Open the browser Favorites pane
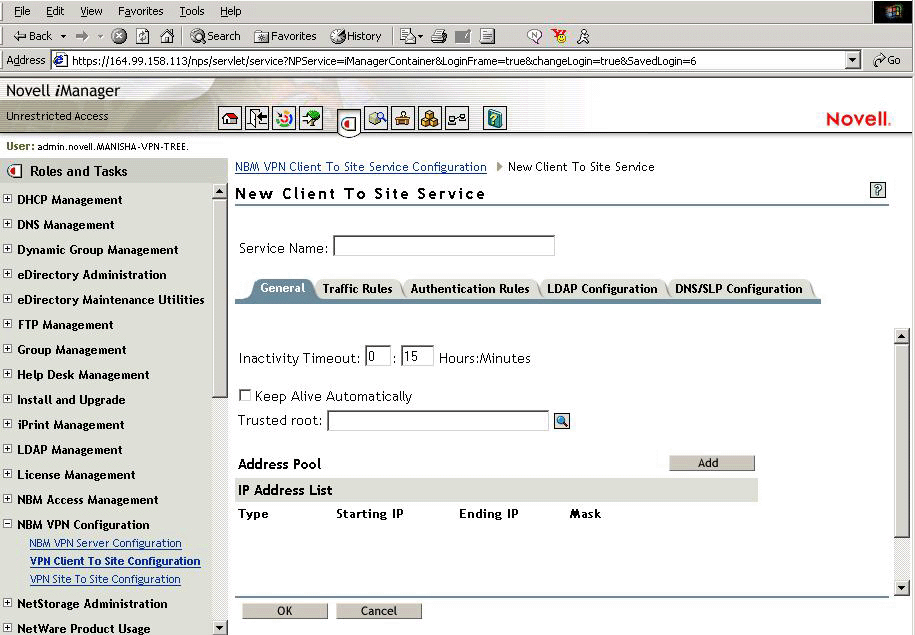915x635 pixels. click(285, 36)
